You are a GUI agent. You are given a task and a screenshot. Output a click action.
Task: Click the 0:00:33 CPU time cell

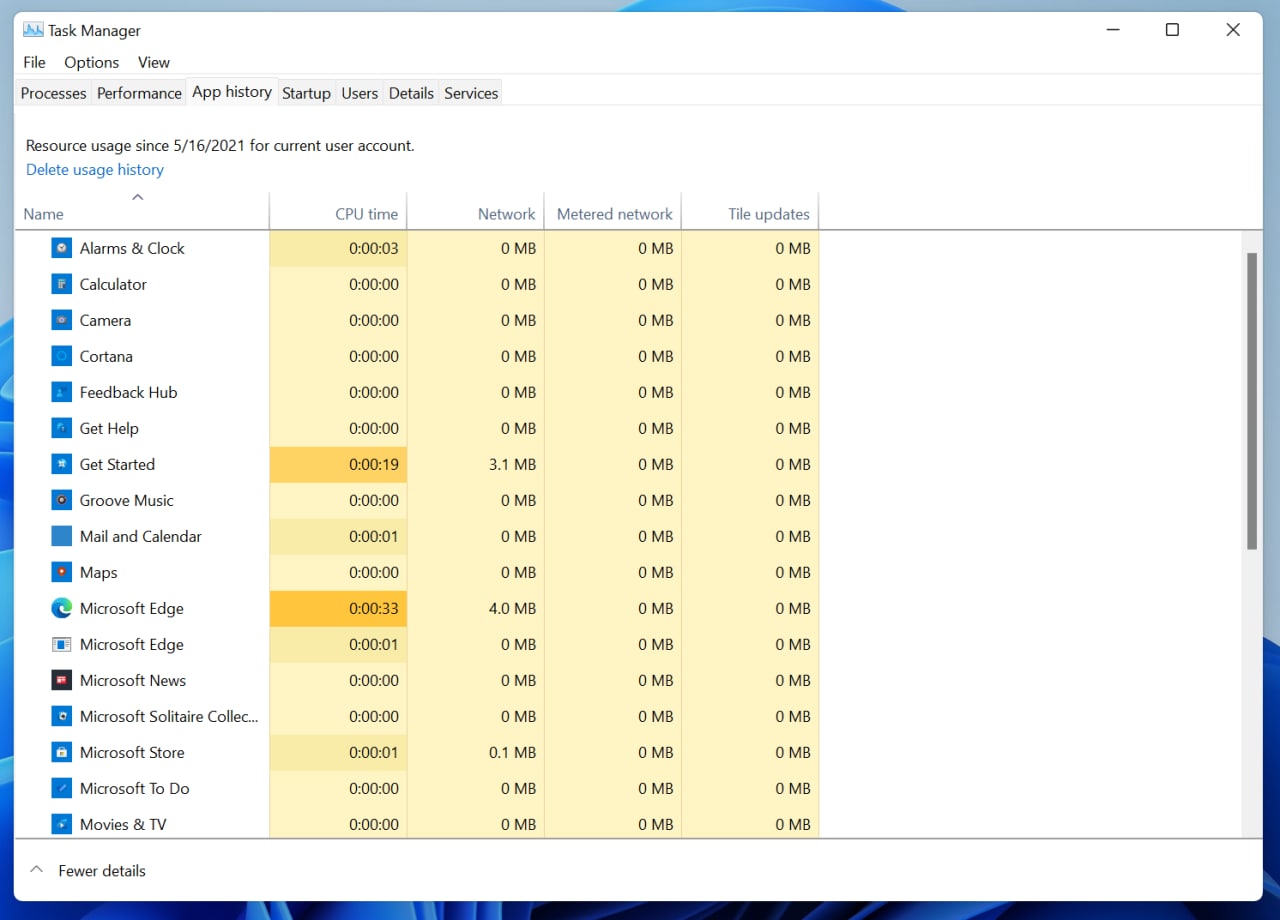[338, 608]
